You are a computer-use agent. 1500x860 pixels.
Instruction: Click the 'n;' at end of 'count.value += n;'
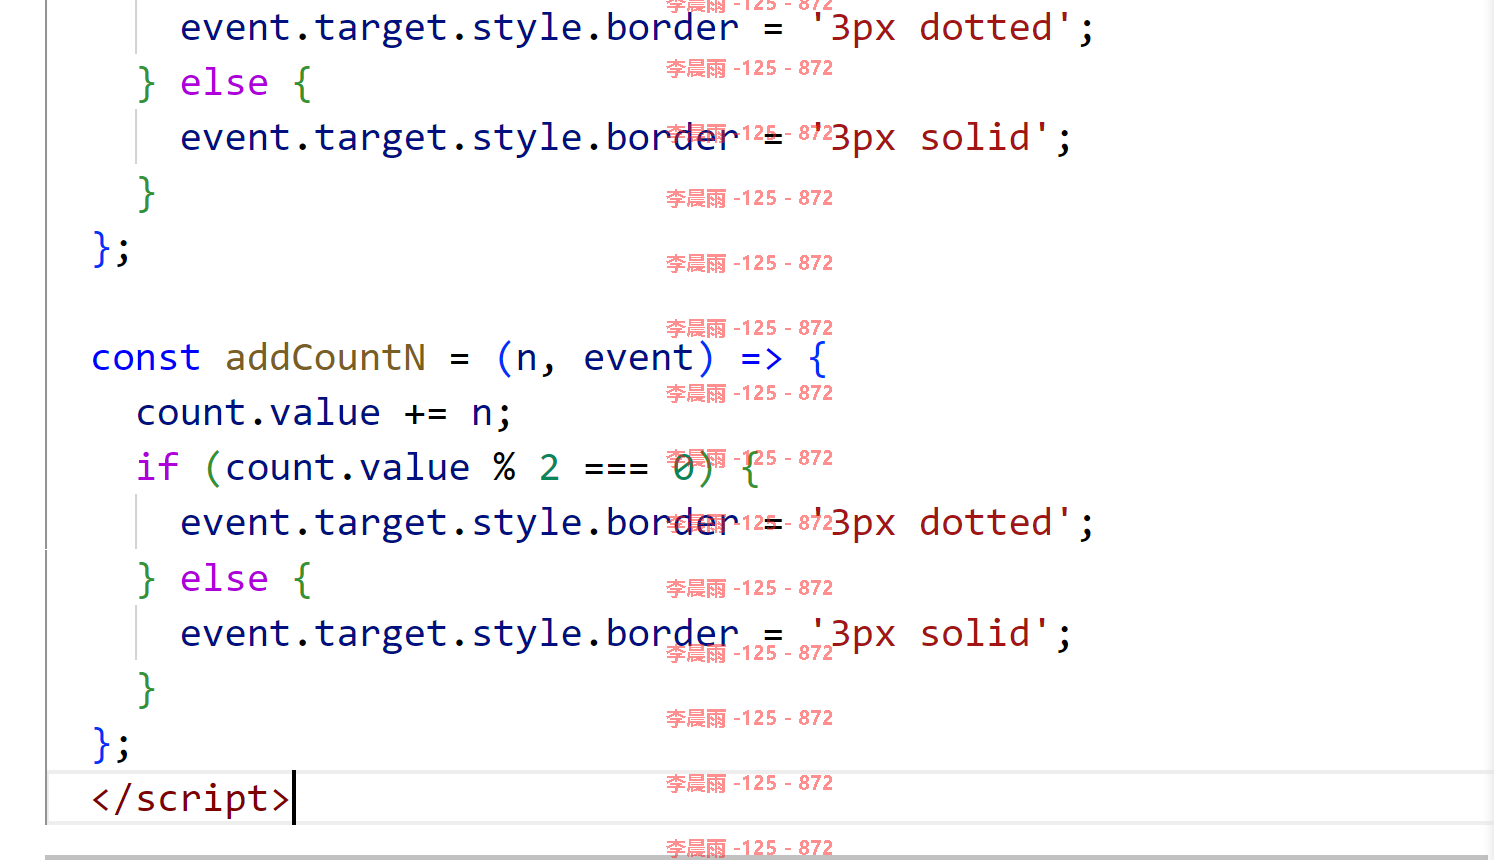tap(491, 413)
